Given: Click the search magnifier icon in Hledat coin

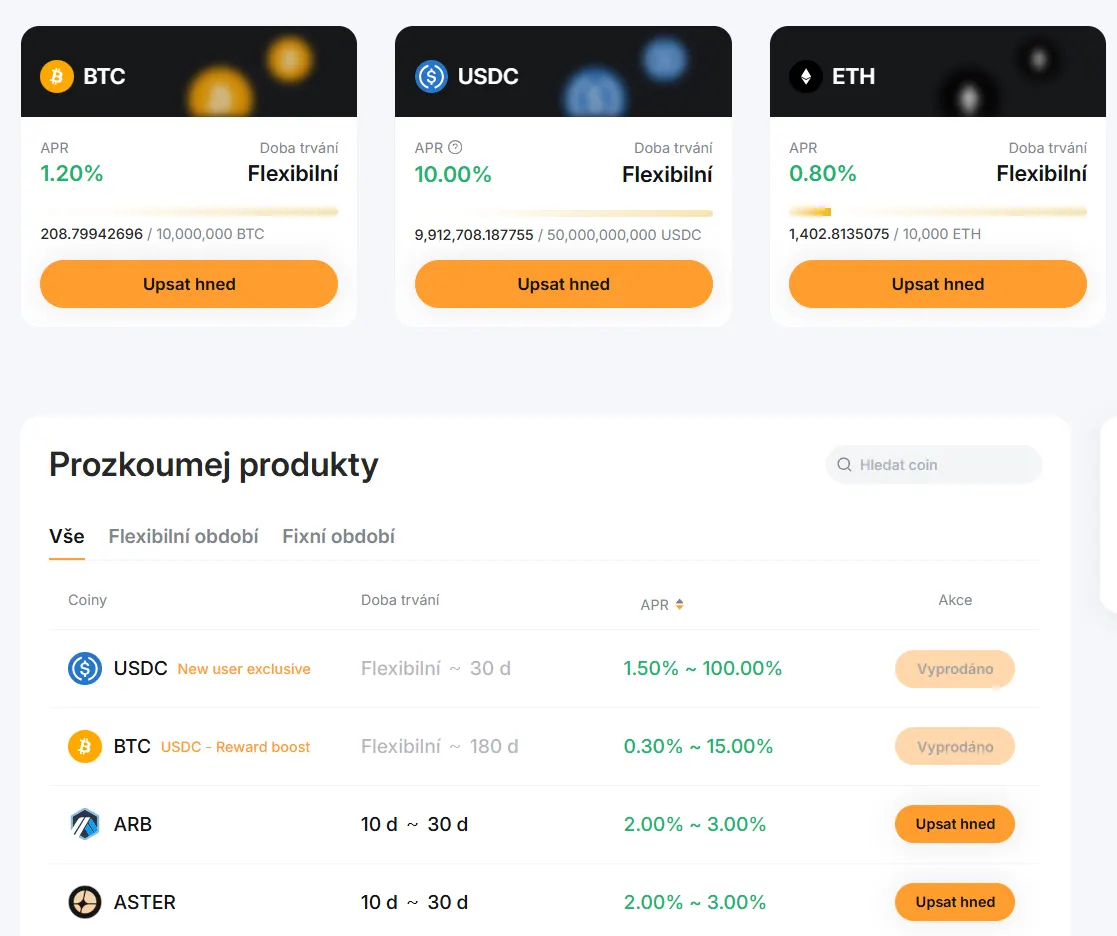Looking at the screenshot, I should 844,464.
